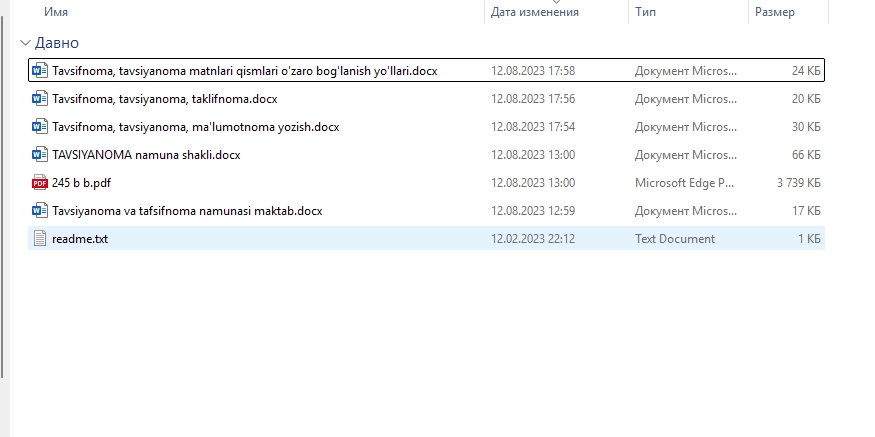Click the Word icon of "ma'lumotnoma yozish.docx" file

tap(40, 127)
